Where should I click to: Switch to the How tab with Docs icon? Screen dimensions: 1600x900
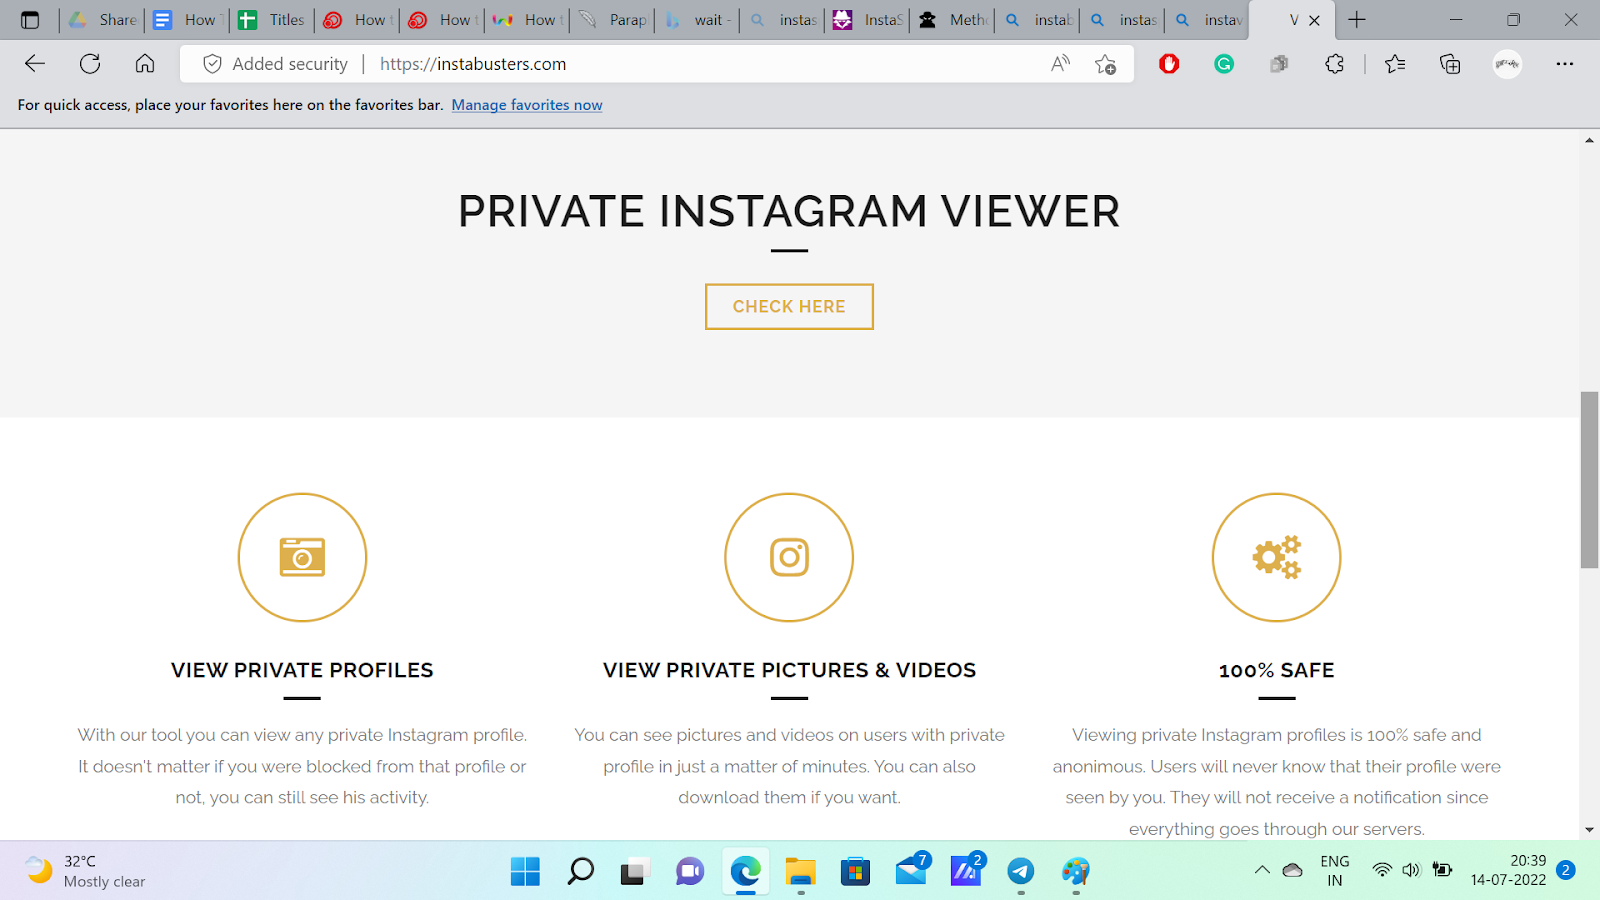pos(187,20)
